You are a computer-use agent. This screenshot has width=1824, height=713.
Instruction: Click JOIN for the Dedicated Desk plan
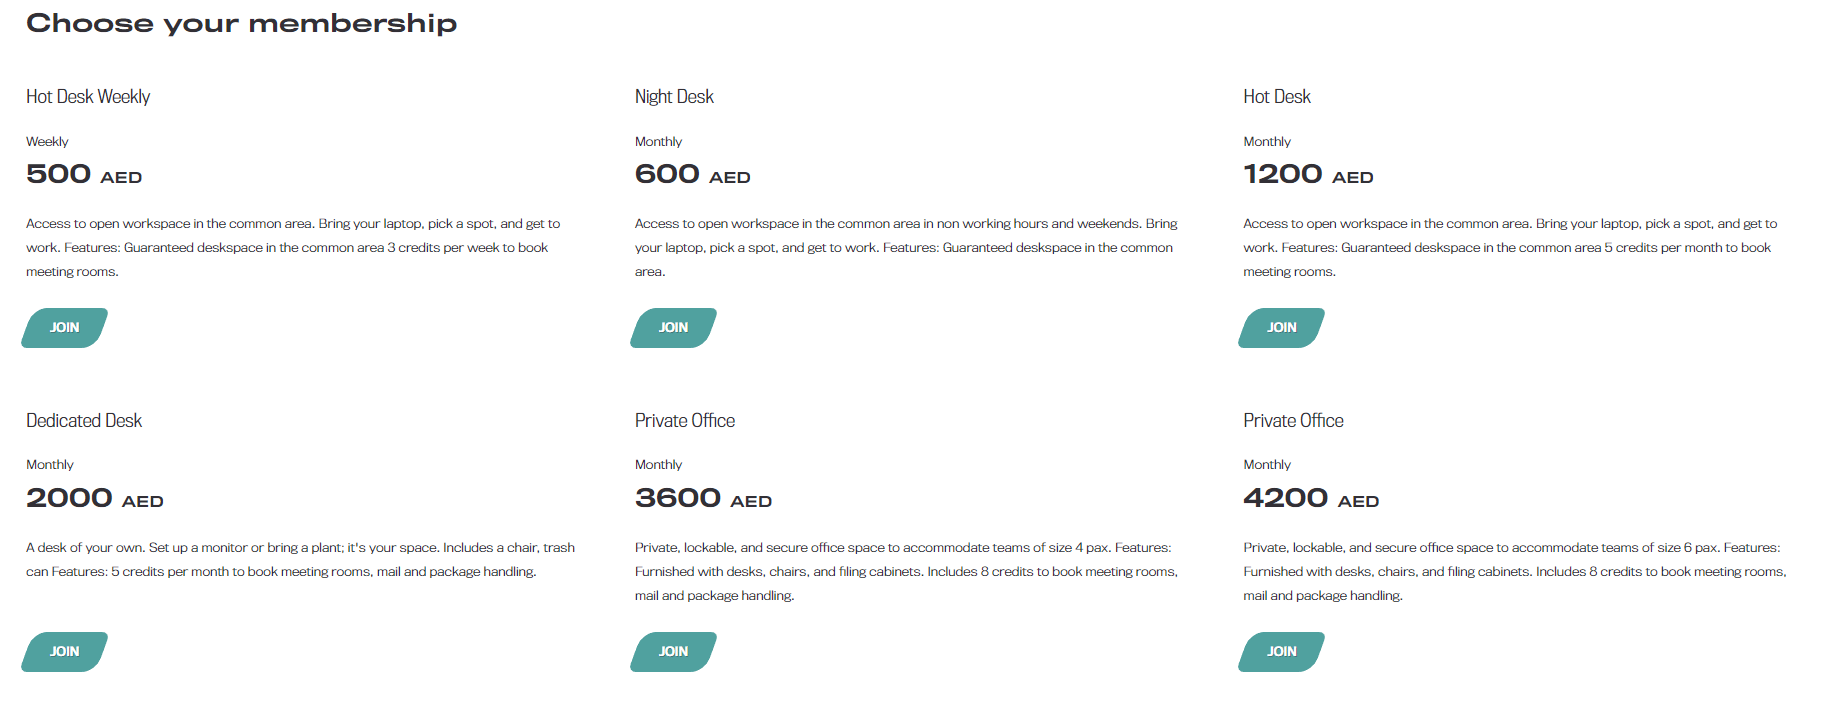(x=64, y=651)
